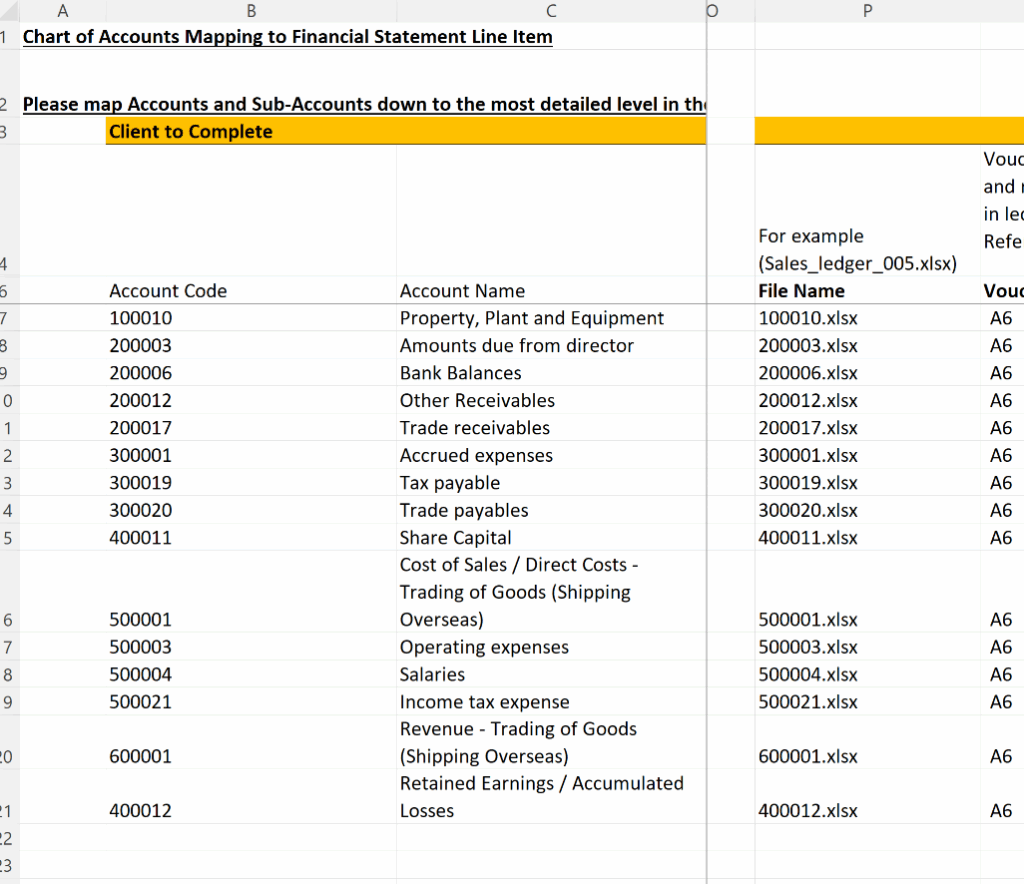Image resolution: width=1024 pixels, height=884 pixels.
Task: Select the Bank Balances cell
Action: pyautogui.click(x=461, y=373)
